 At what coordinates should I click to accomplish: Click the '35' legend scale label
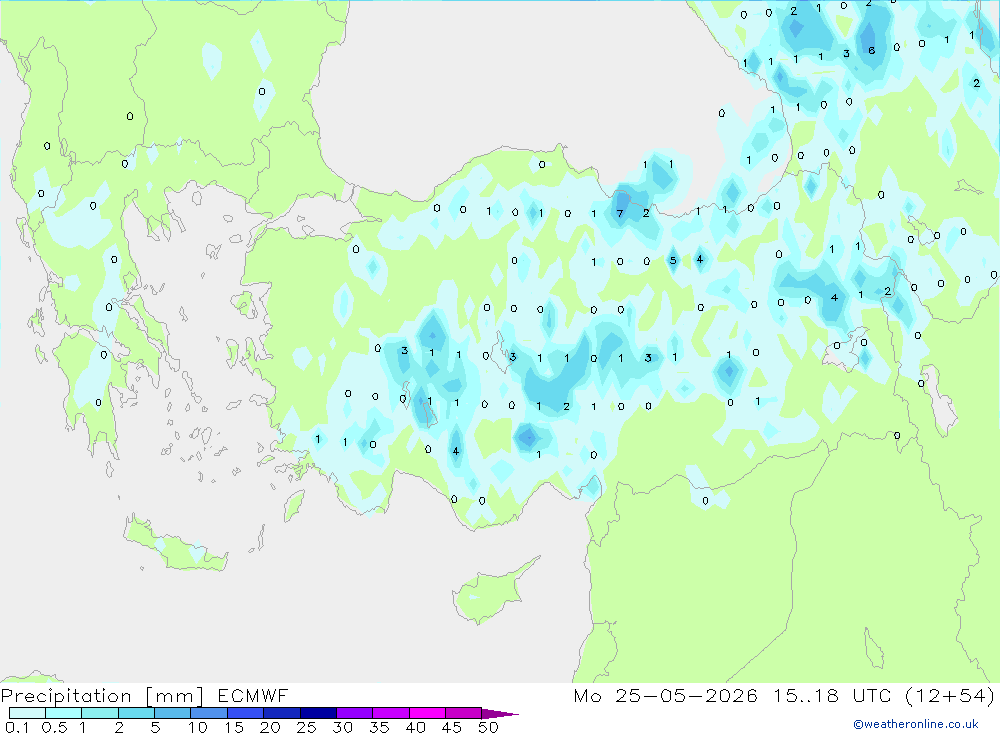[379, 727]
